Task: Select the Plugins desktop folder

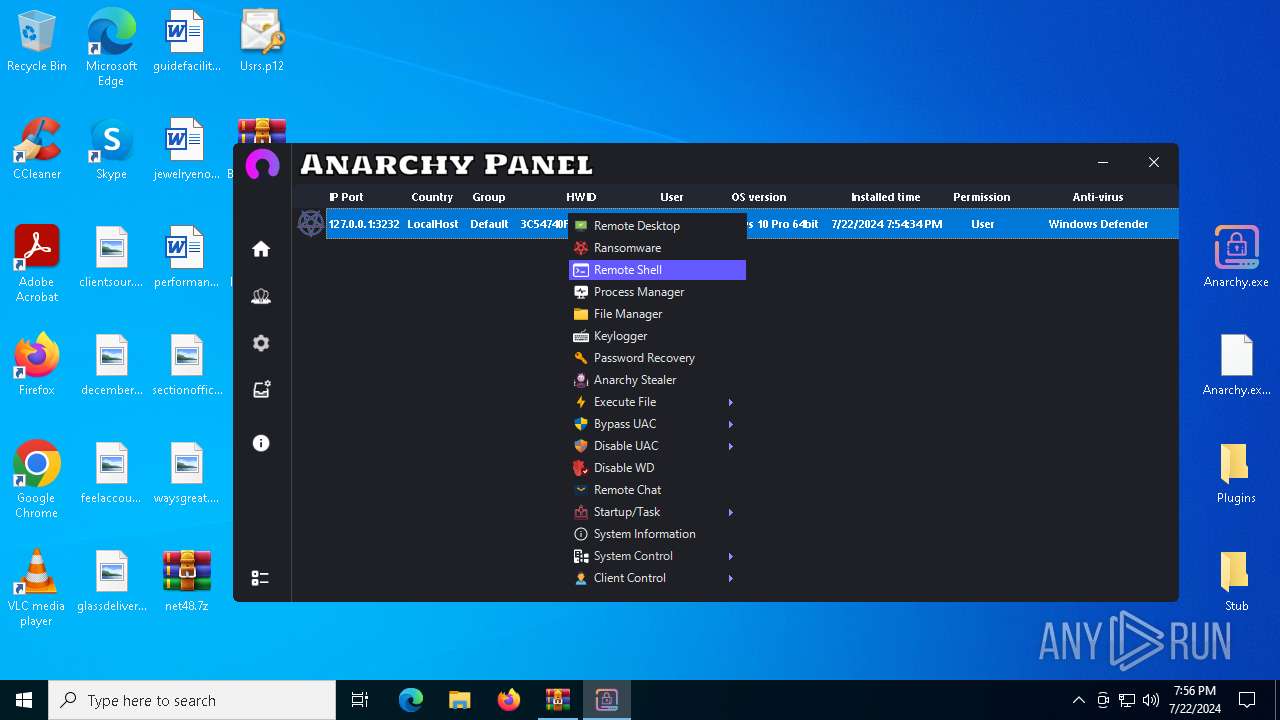Action: pyautogui.click(x=1236, y=473)
